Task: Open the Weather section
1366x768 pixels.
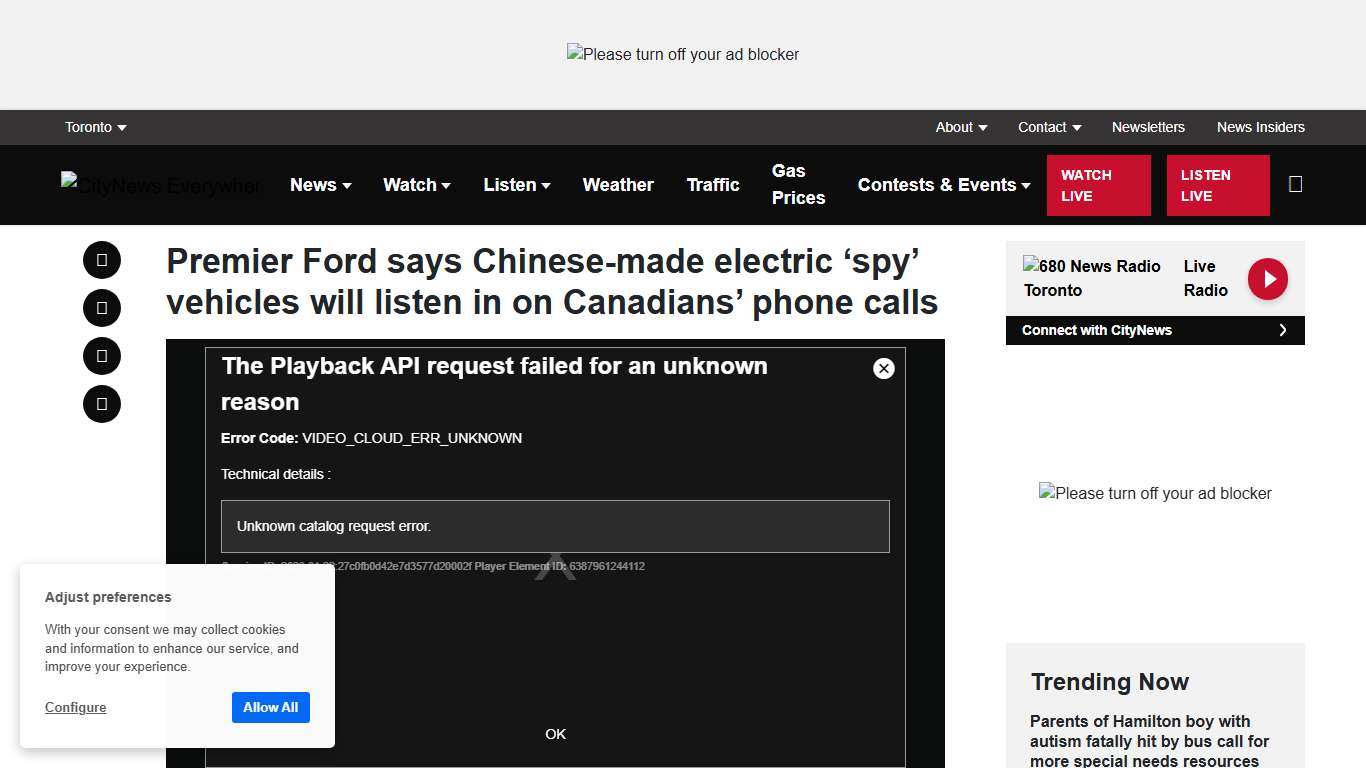Action: 617,185
